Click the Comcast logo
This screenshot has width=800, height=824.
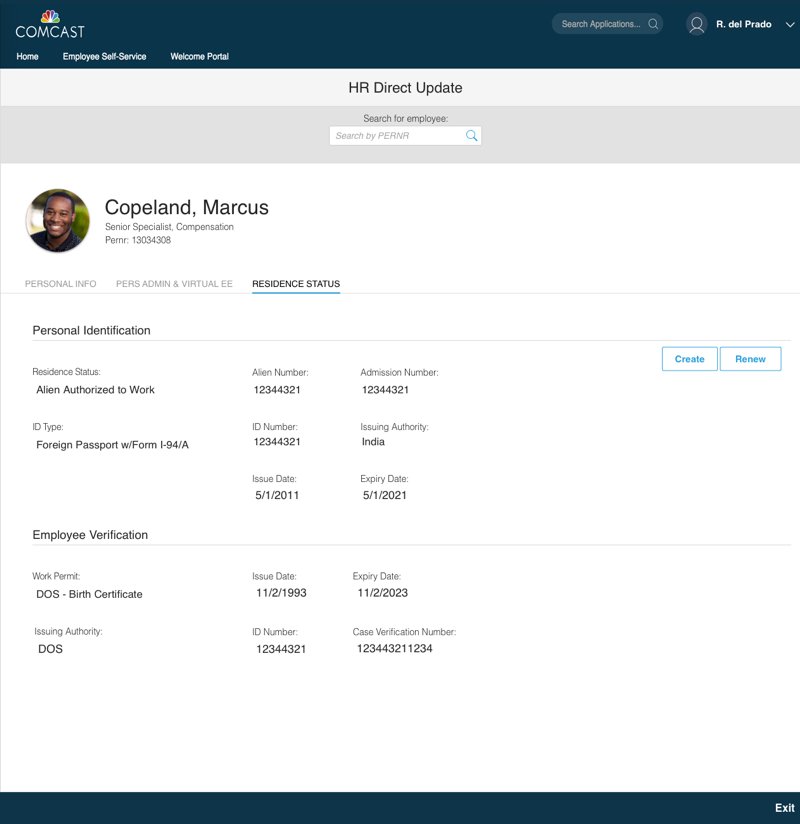pyautogui.click(x=50, y=24)
